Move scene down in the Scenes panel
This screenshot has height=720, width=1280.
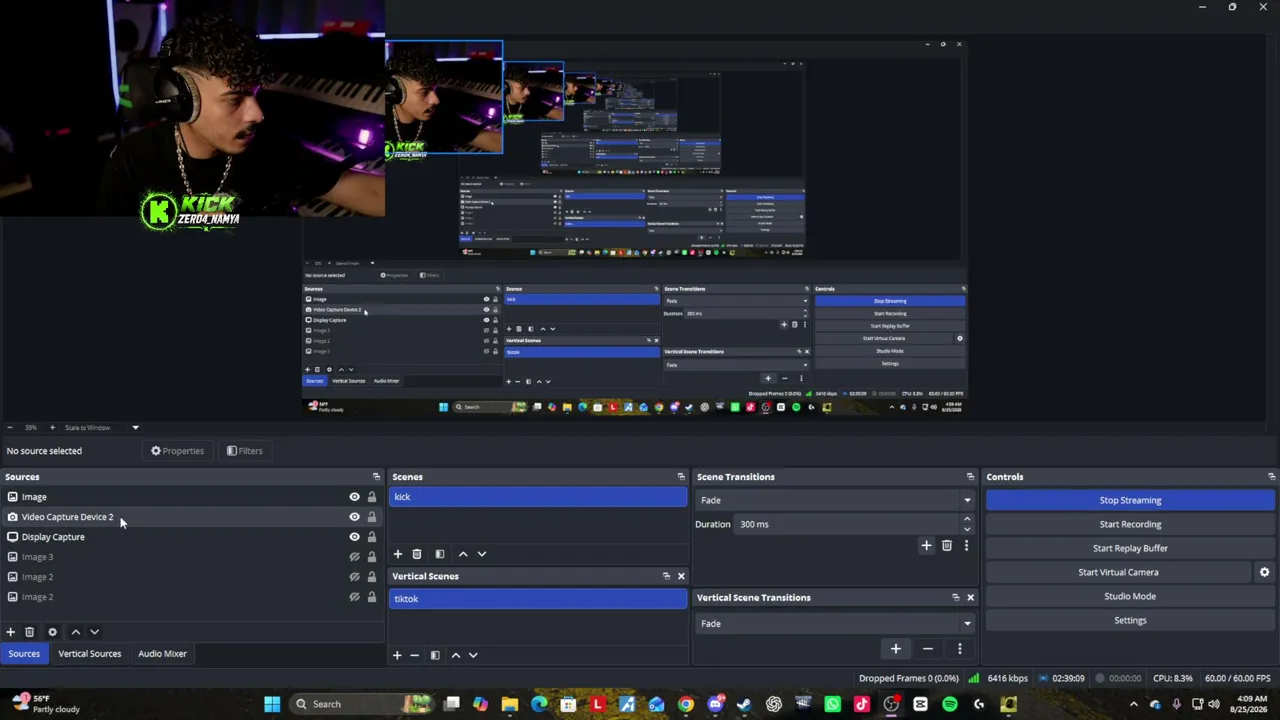pyautogui.click(x=481, y=554)
